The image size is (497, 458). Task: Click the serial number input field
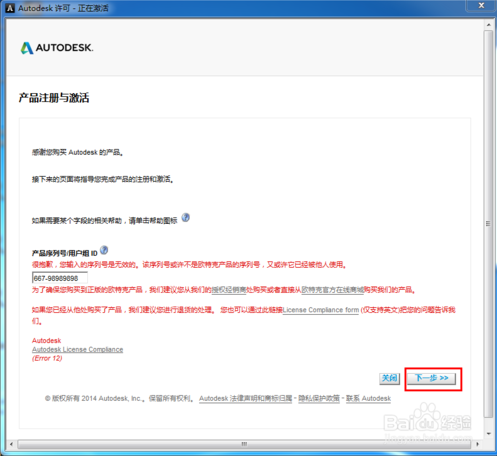(60, 278)
